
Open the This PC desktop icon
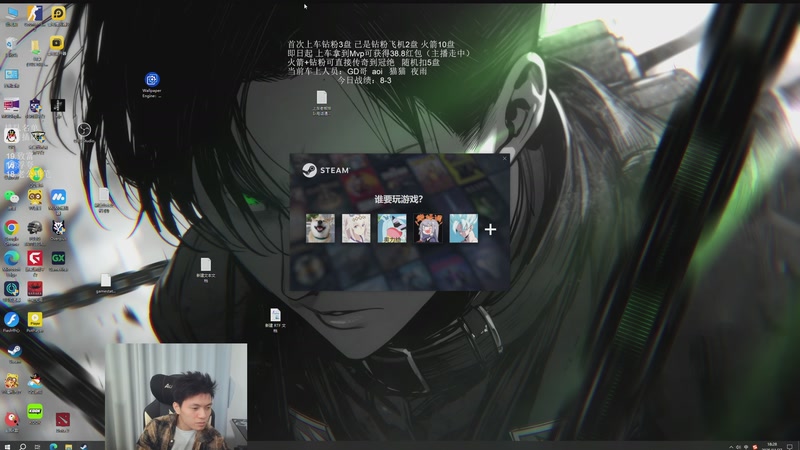point(11,16)
